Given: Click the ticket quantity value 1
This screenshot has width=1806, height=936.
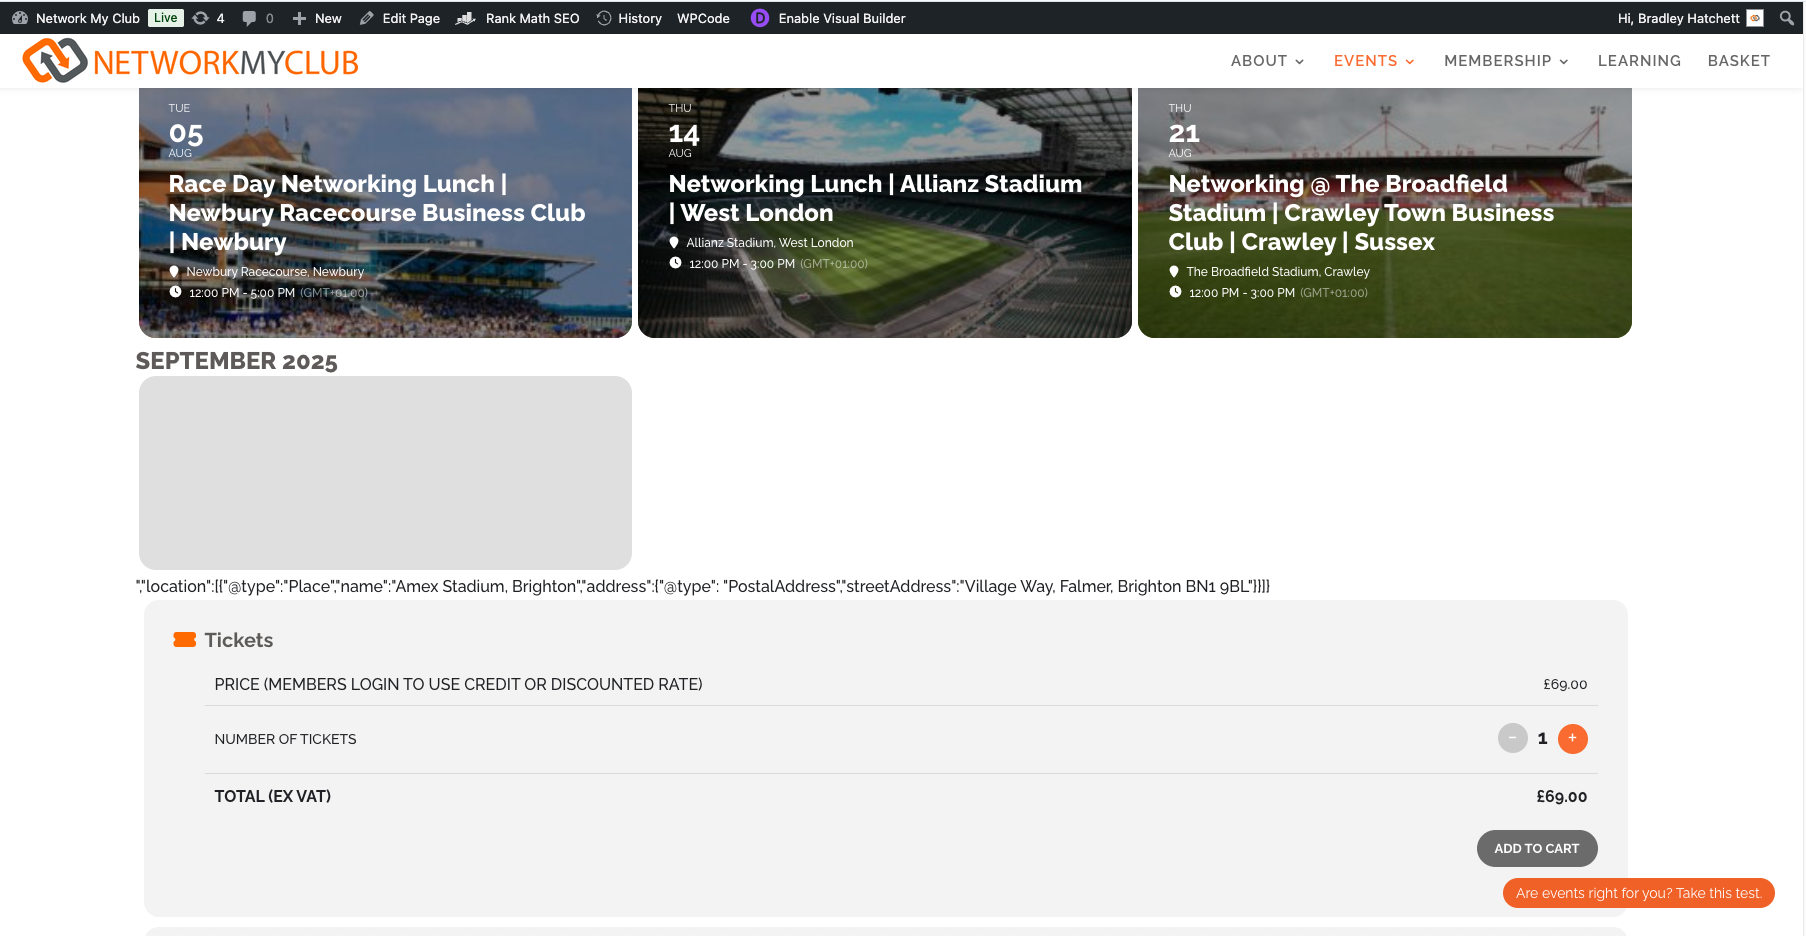Looking at the screenshot, I should point(1542,738).
